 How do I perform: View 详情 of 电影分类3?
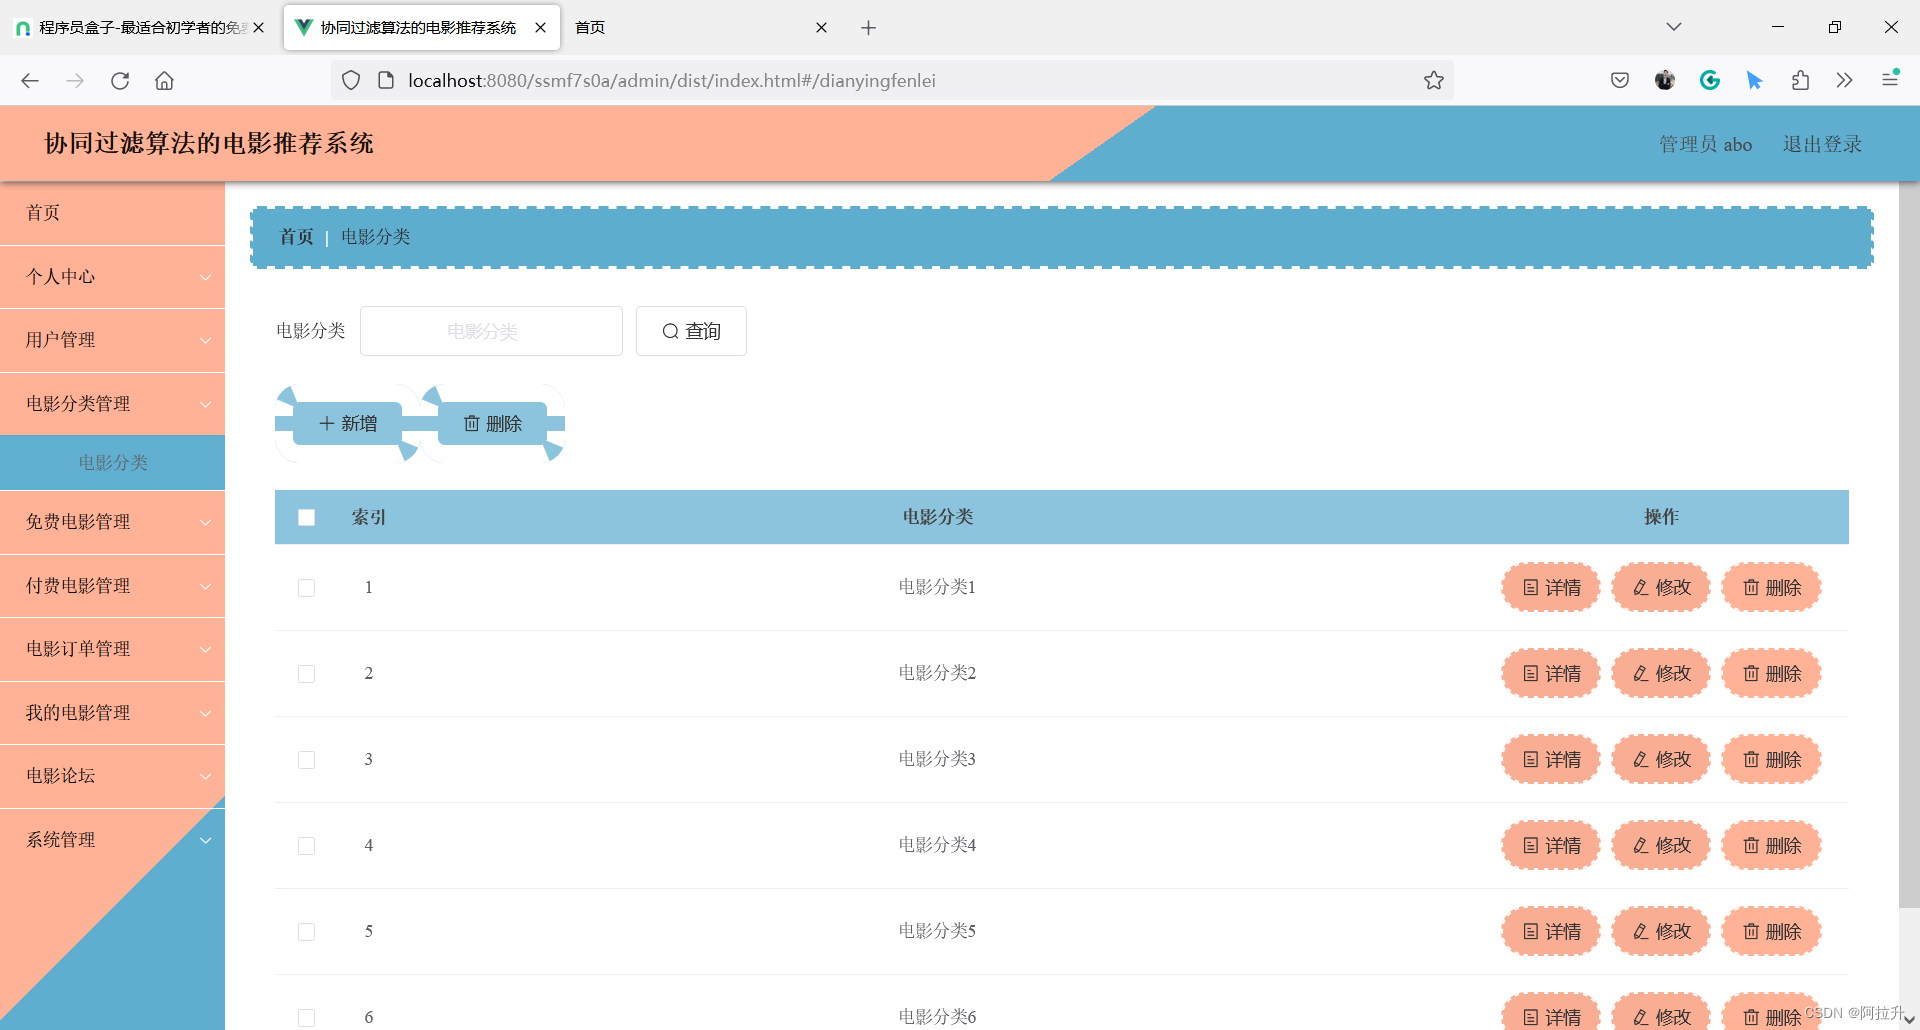[1551, 760]
